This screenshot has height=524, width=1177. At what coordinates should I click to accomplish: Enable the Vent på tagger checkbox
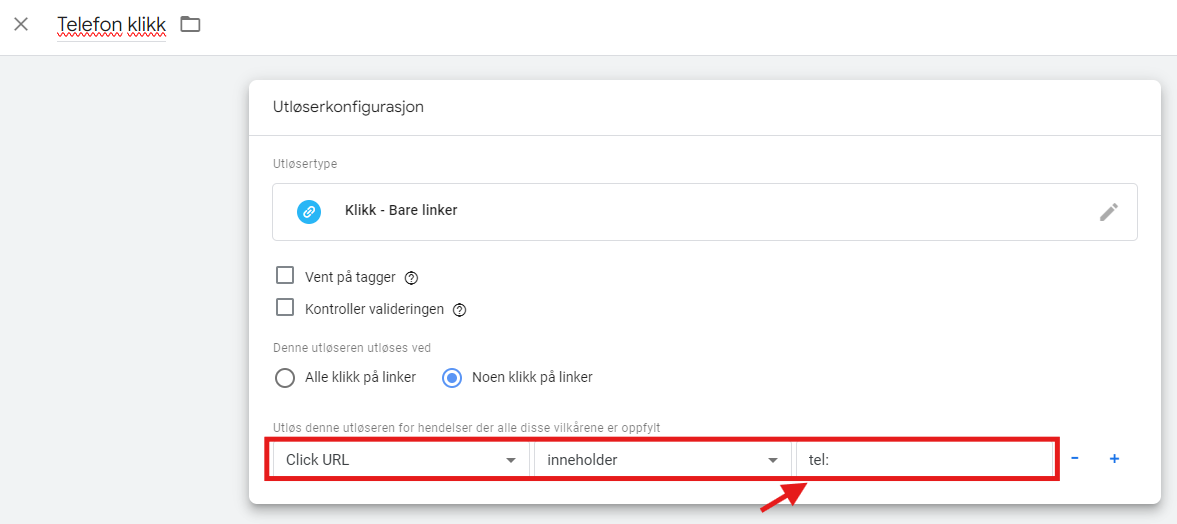click(x=285, y=276)
